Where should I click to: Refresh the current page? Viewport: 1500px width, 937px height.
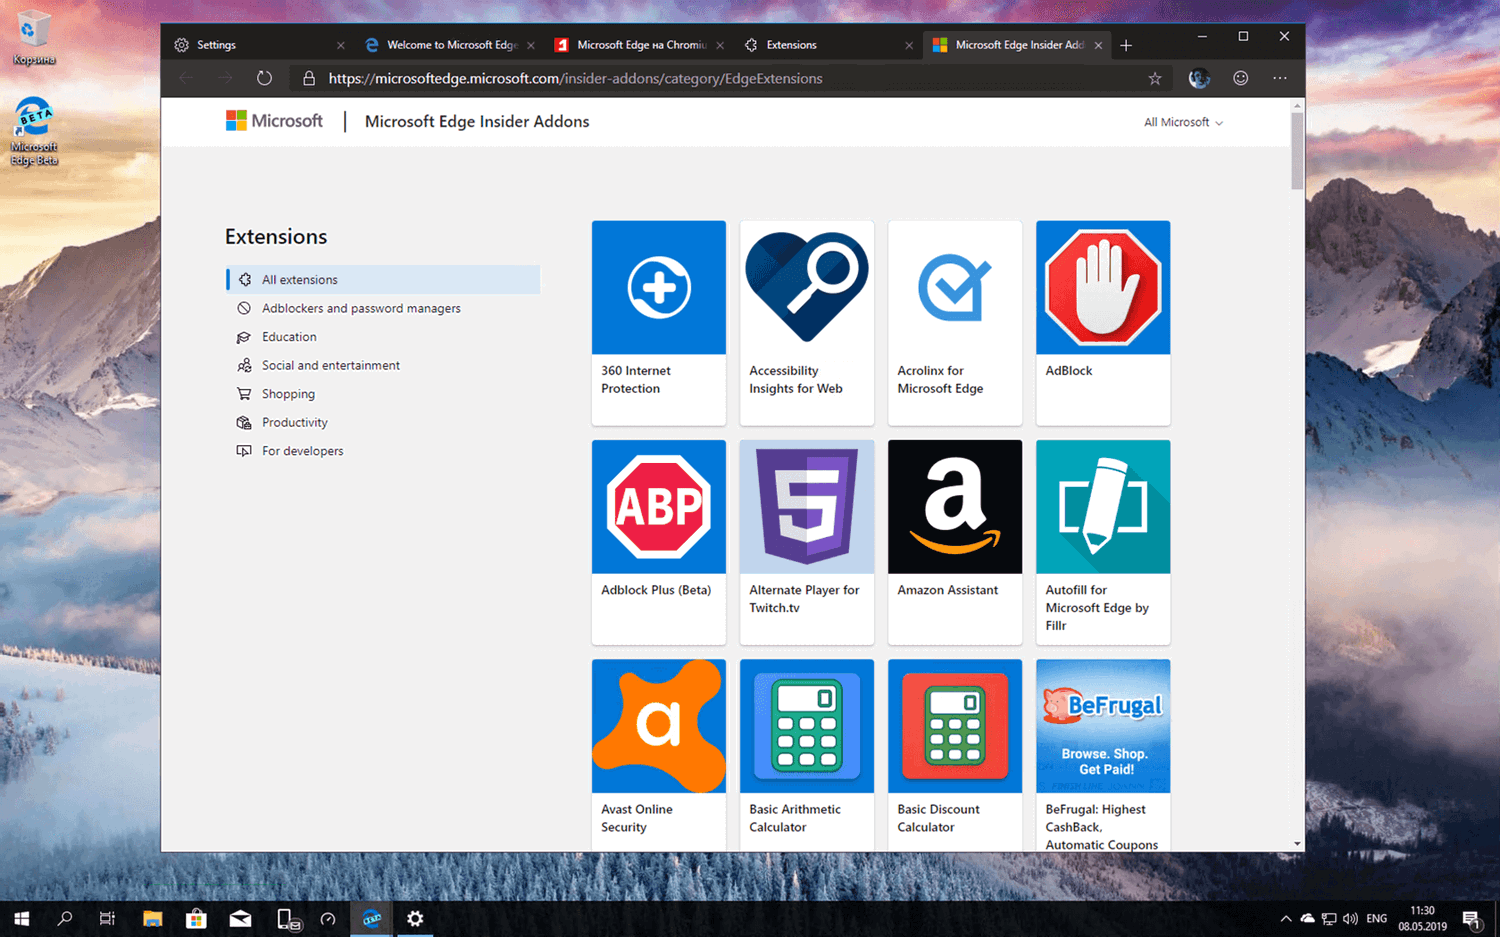(264, 78)
